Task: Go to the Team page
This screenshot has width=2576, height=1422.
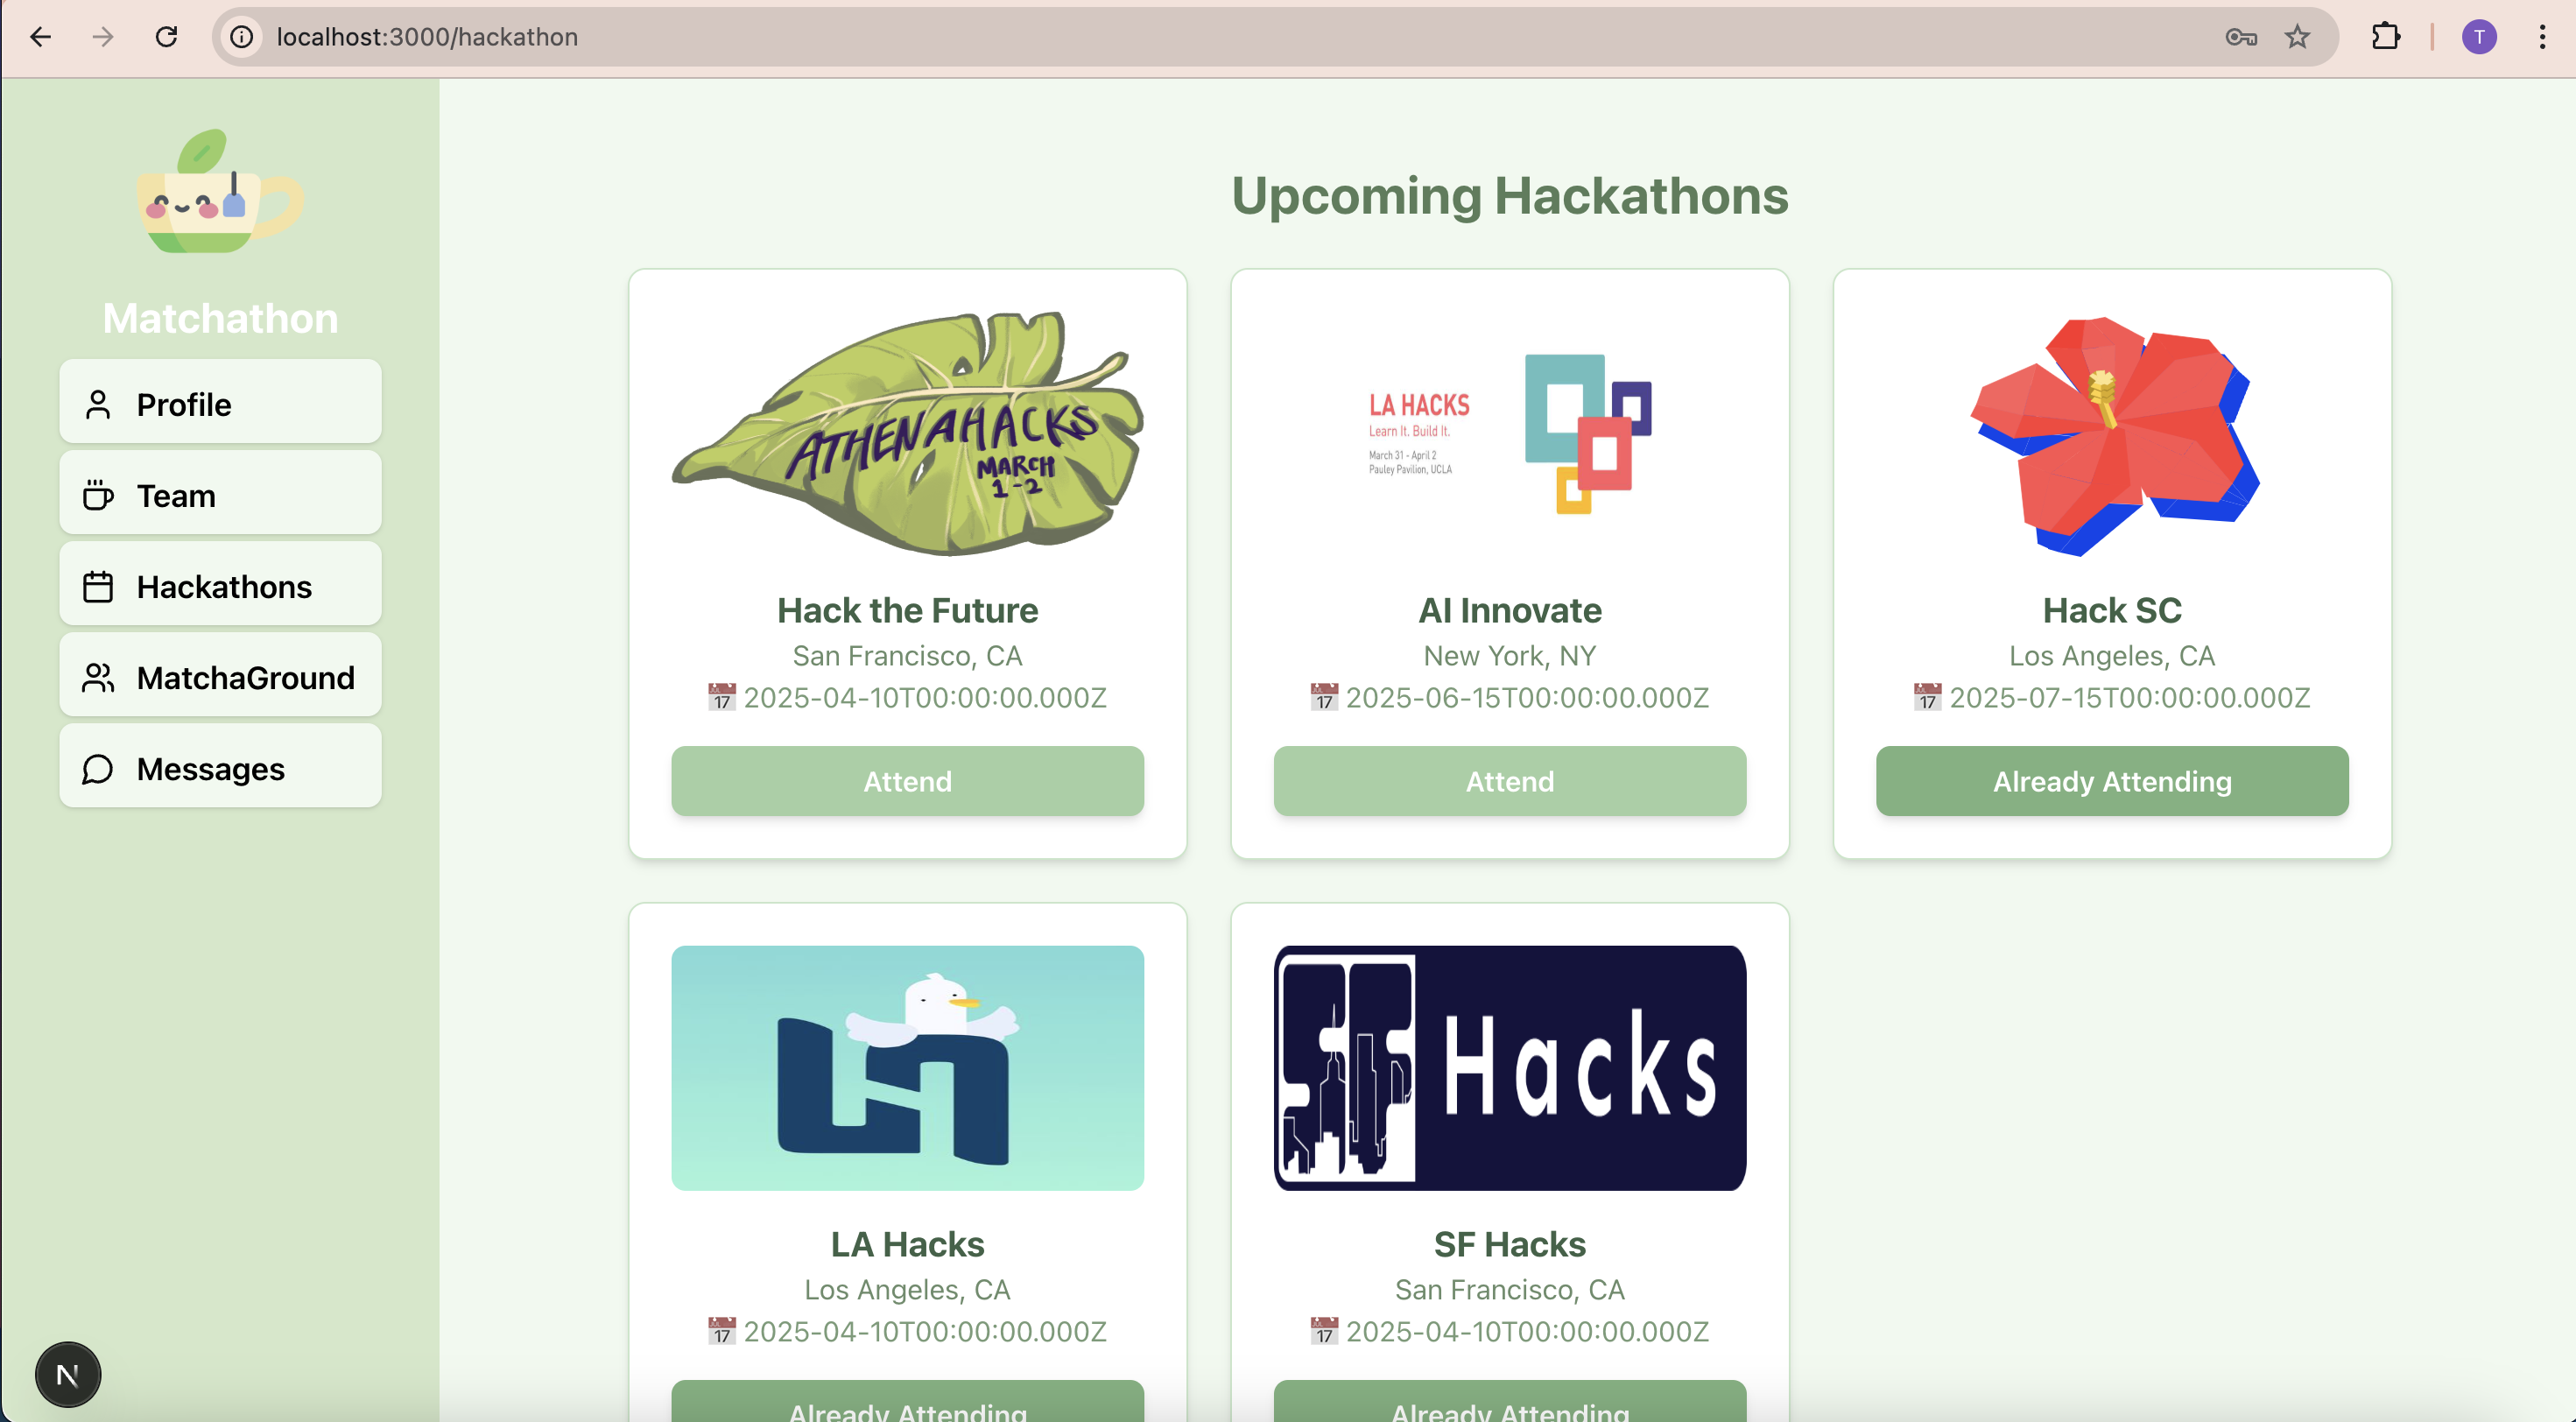Action: tap(220, 495)
